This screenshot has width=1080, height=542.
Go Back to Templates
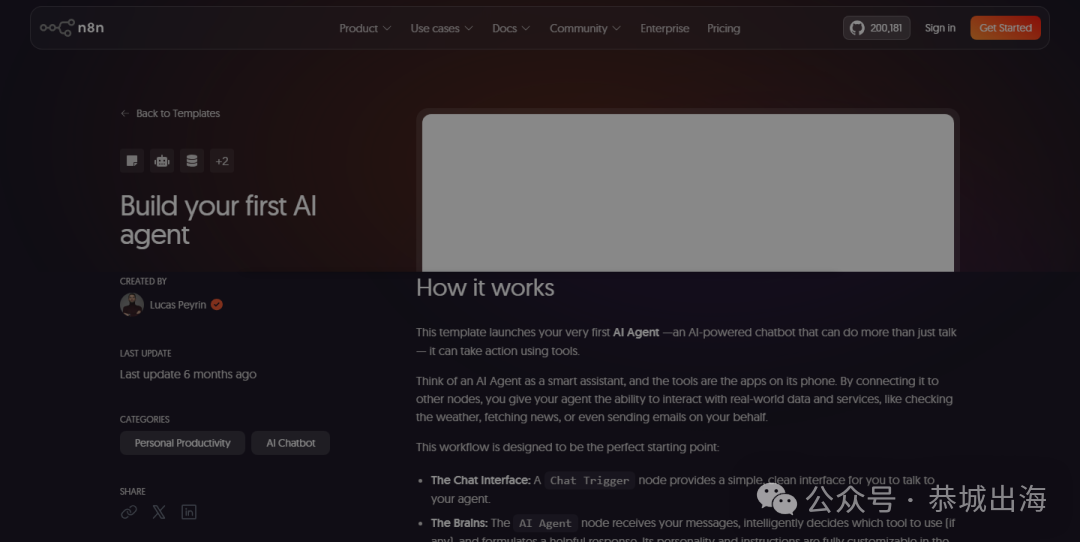point(170,114)
